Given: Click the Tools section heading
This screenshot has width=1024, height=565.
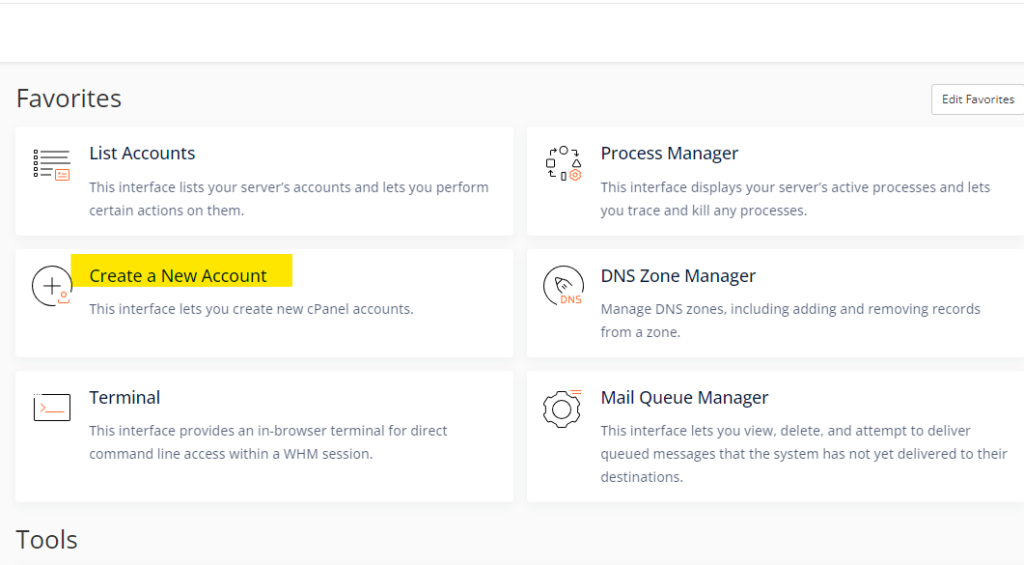Looking at the screenshot, I should (x=47, y=540).
